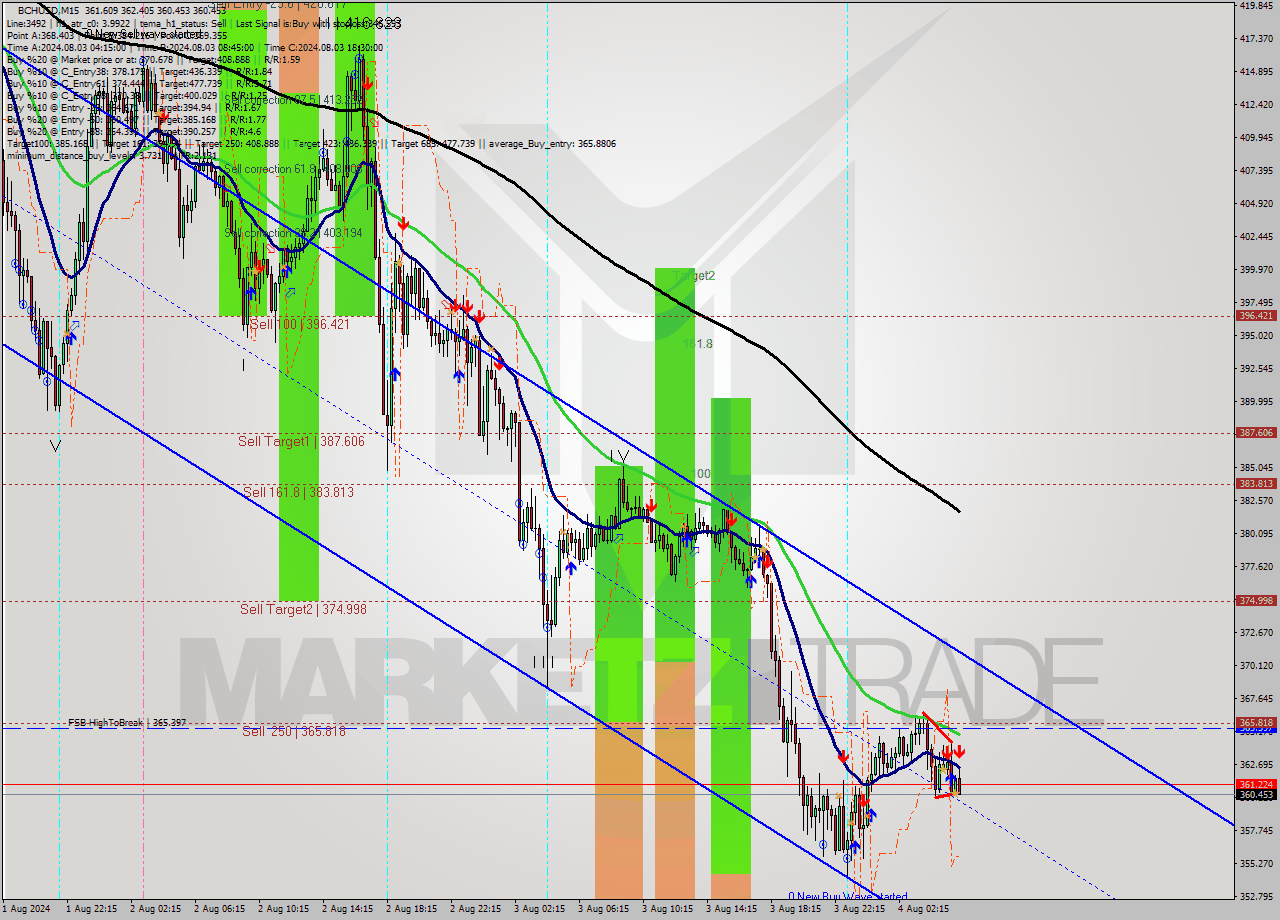1280x920 pixels.
Task: Click the 409.945 price axis value
Action: pos(1256,138)
